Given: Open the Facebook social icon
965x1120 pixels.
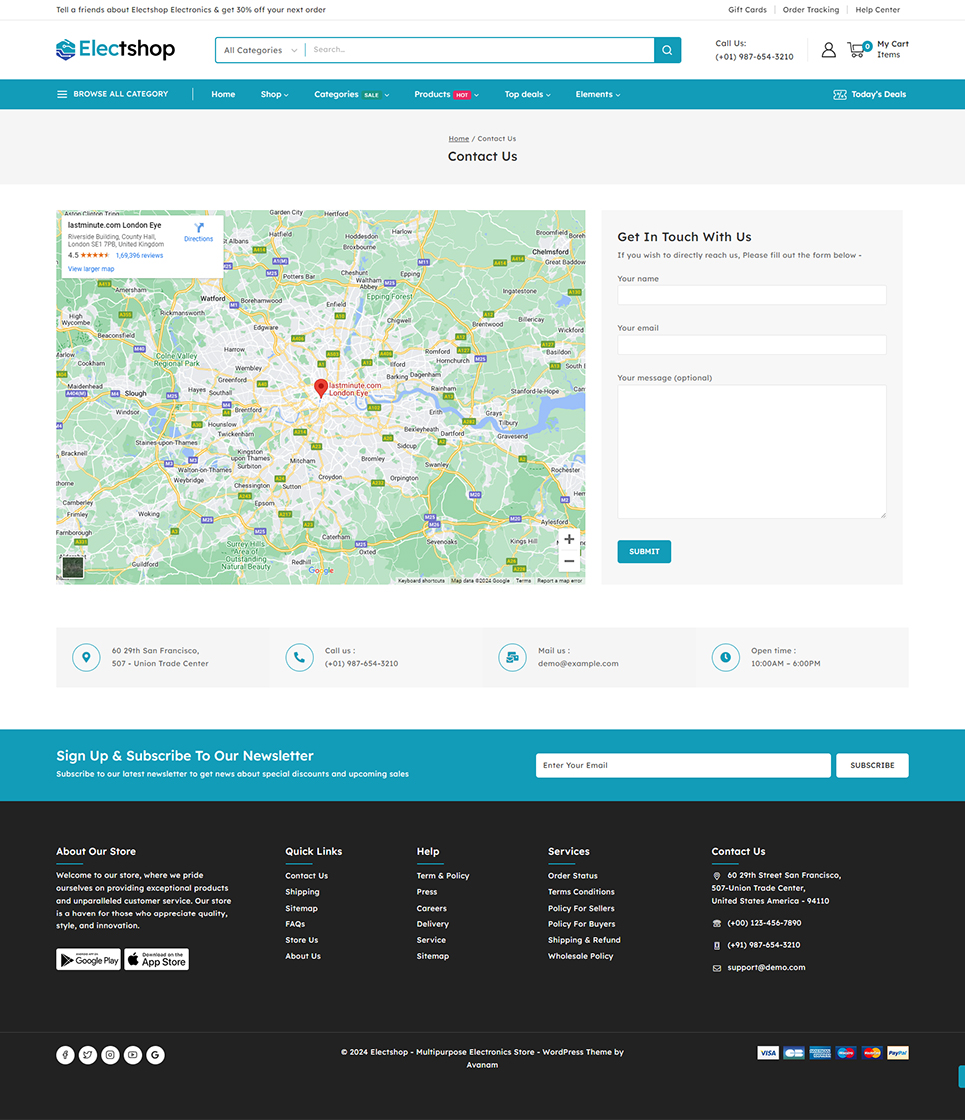Looking at the screenshot, I should tap(65, 1055).
